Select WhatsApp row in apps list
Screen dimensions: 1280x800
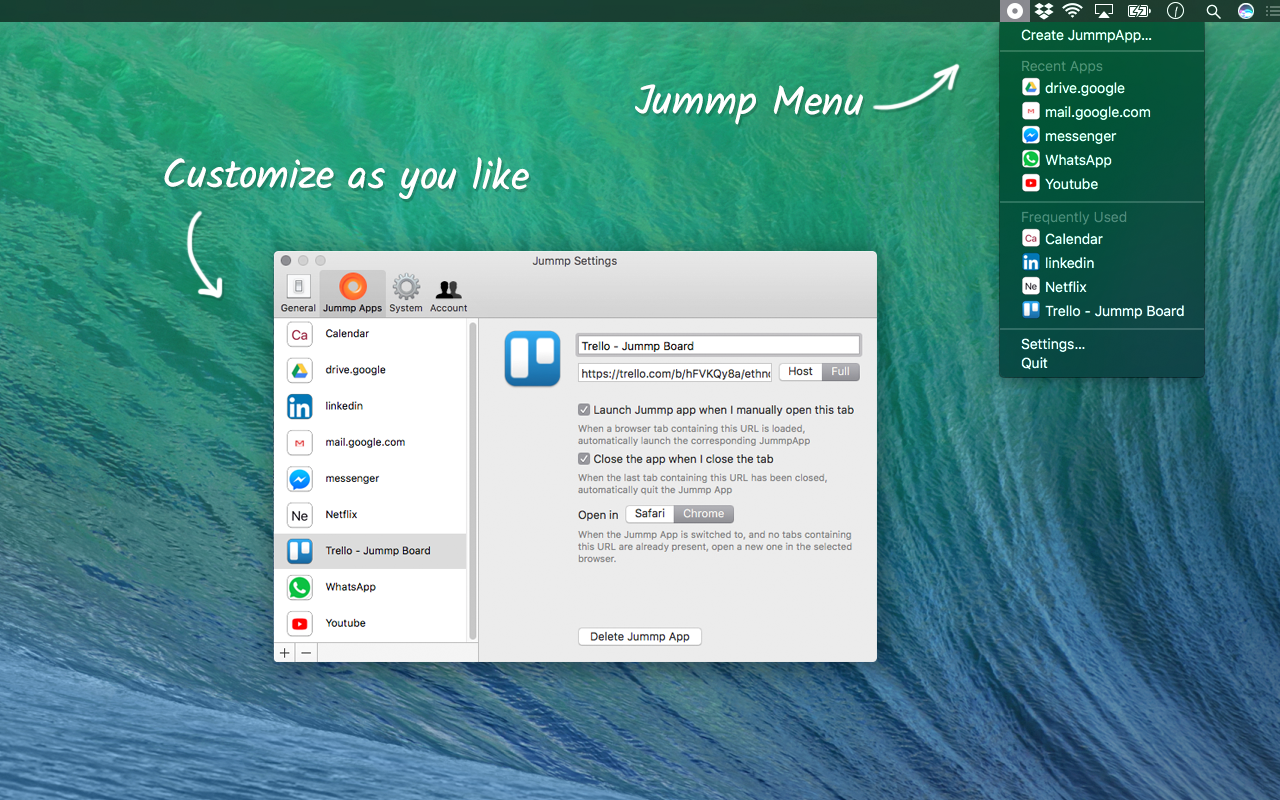(370, 587)
